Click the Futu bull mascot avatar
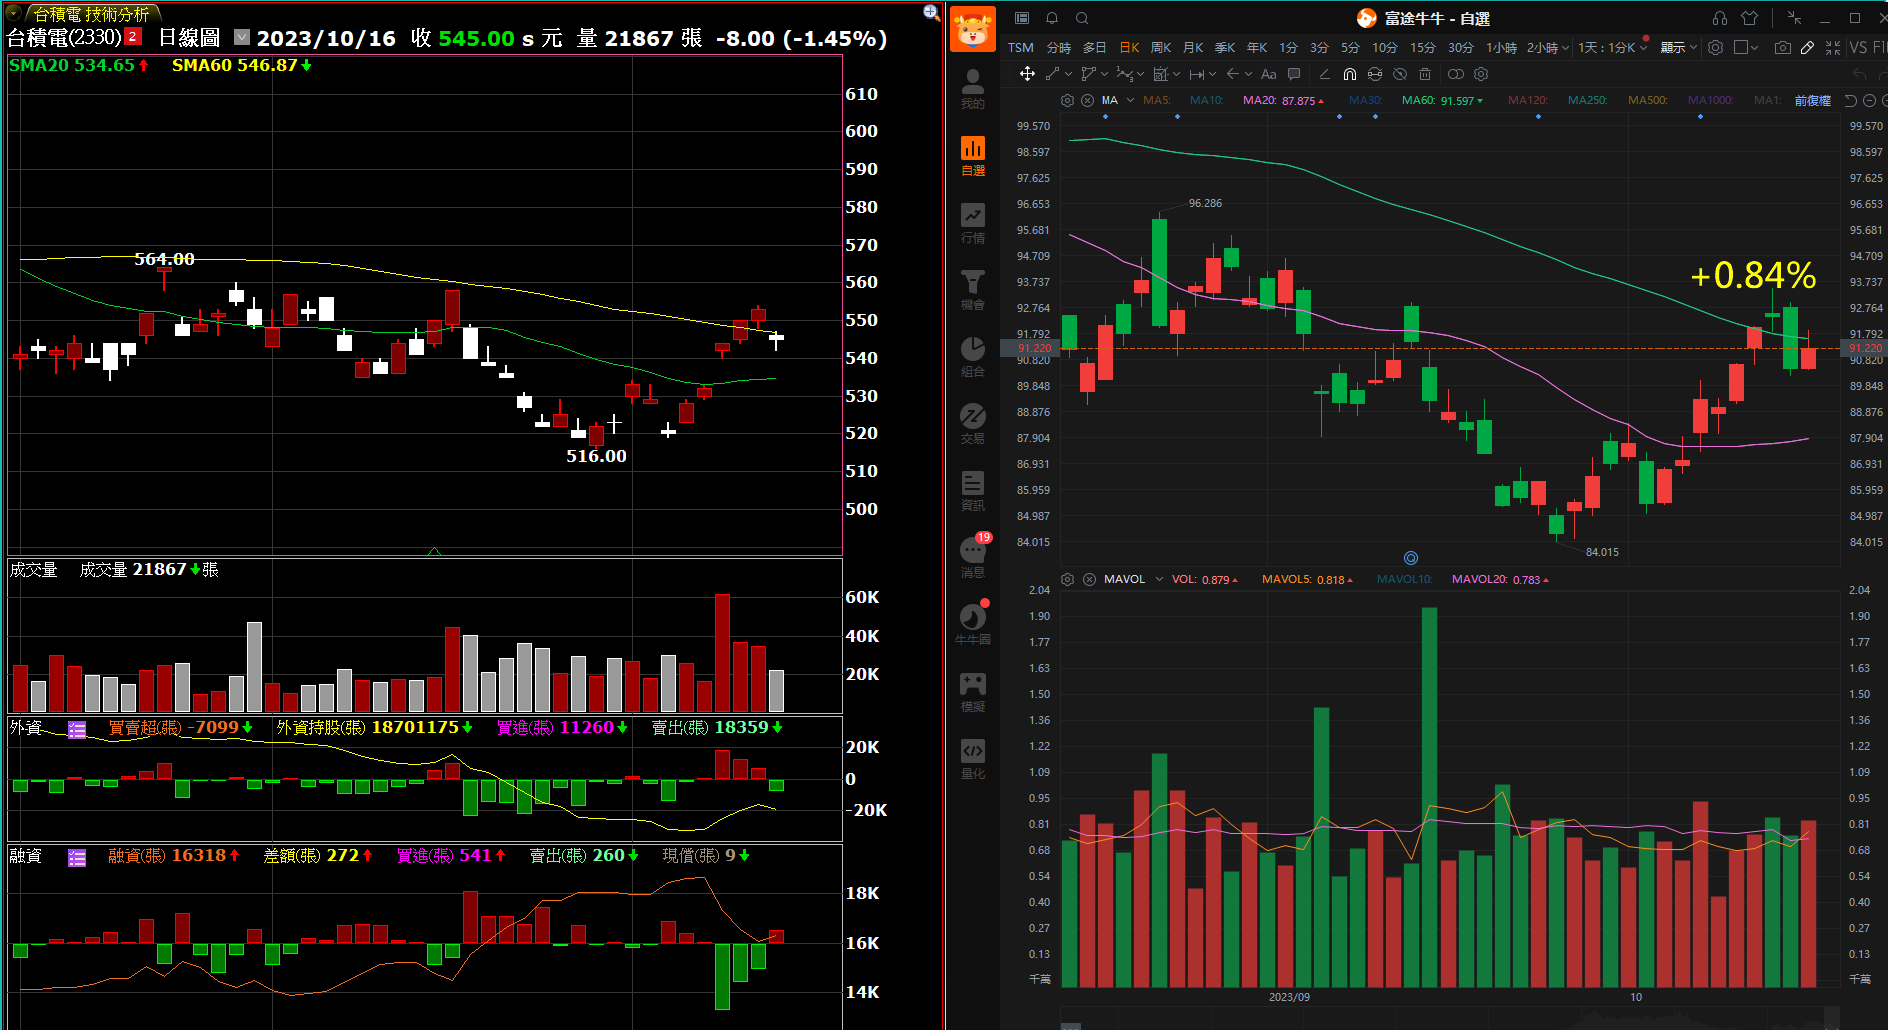 click(972, 29)
